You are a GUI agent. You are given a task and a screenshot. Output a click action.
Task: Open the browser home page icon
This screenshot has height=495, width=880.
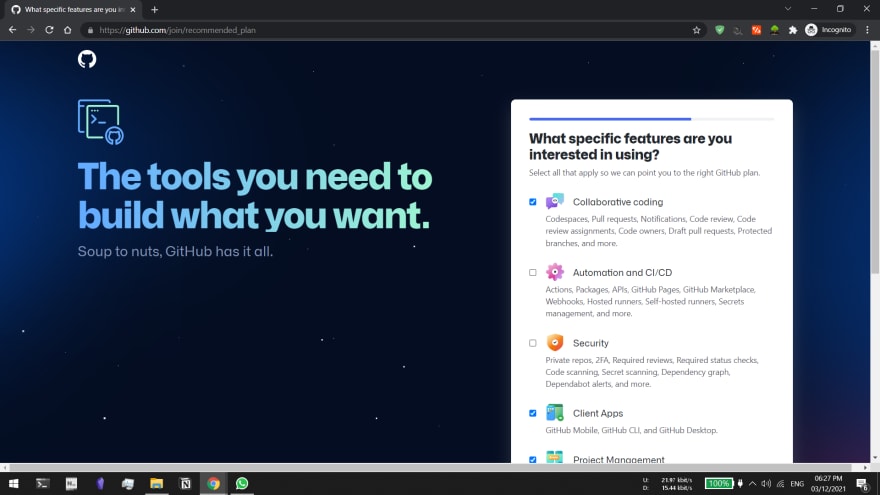67,30
